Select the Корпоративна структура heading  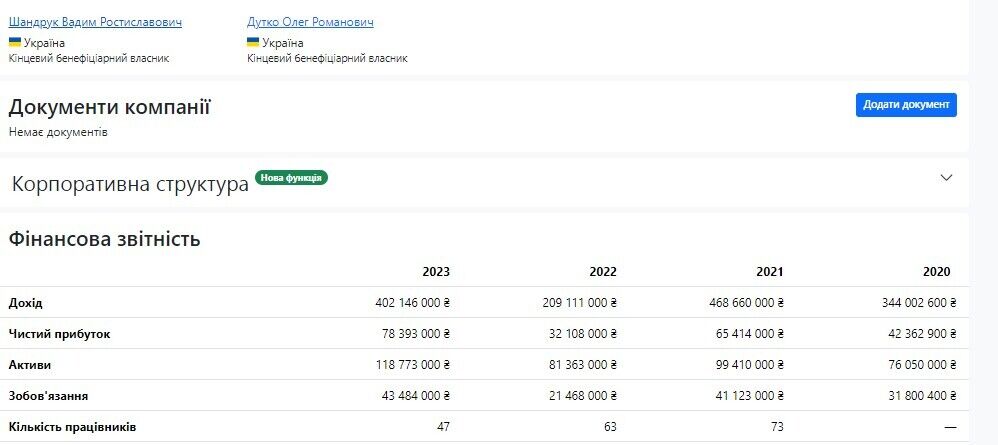pos(130,184)
